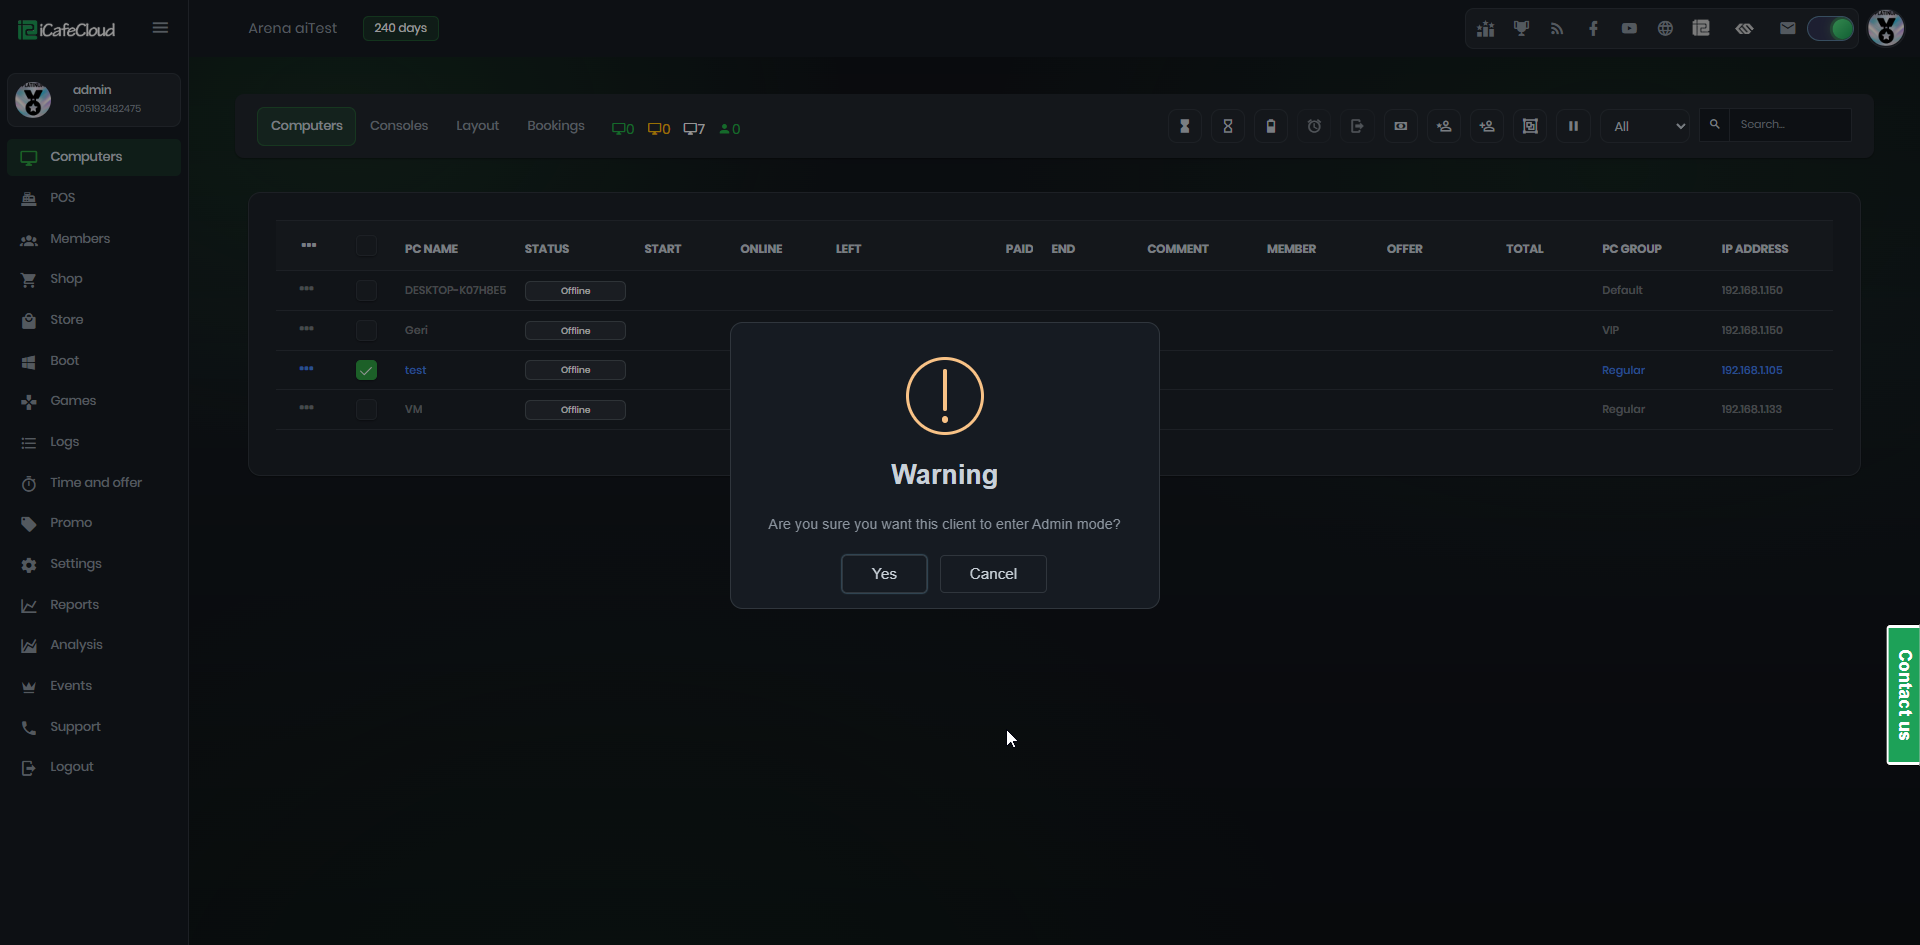Confirm the warning by clicking Yes
This screenshot has width=1920, height=945.
(883, 574)
